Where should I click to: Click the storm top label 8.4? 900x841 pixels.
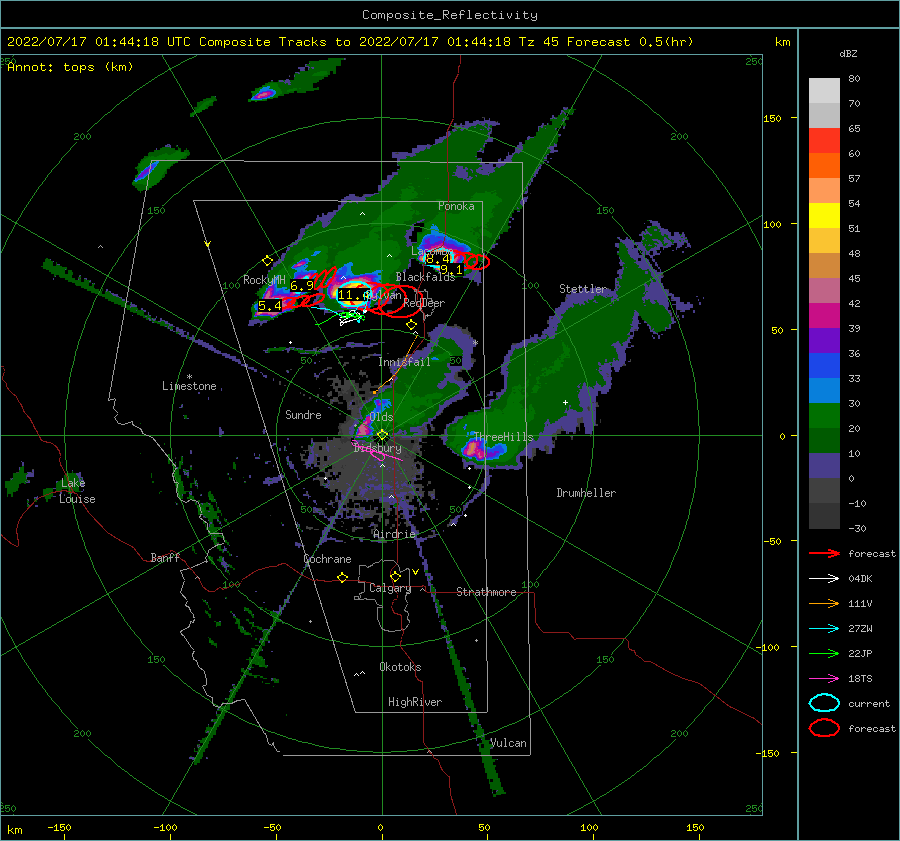tap(438, 259)
